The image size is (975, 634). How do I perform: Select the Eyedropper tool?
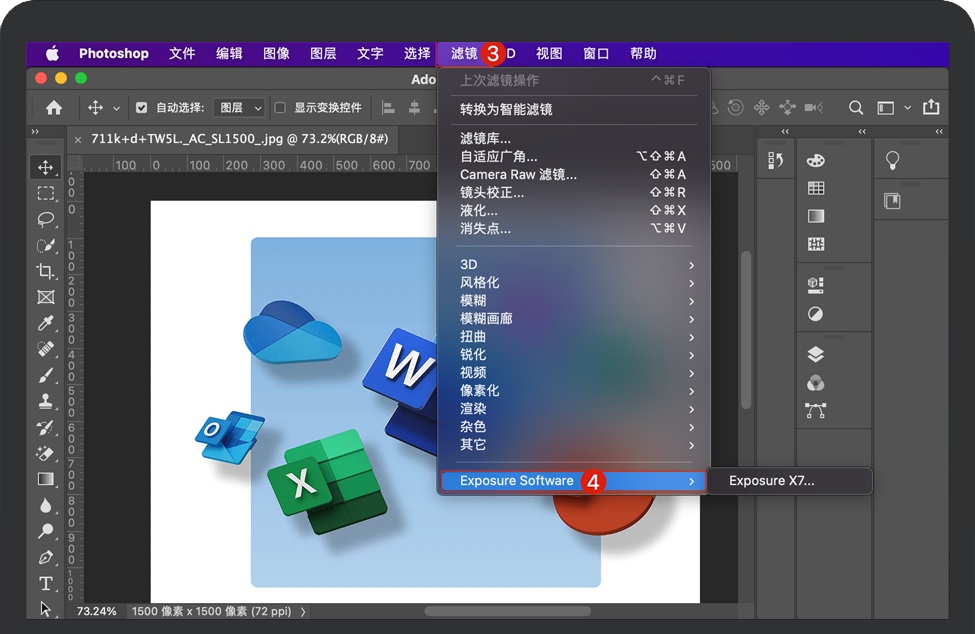click(x=45, y=323)
